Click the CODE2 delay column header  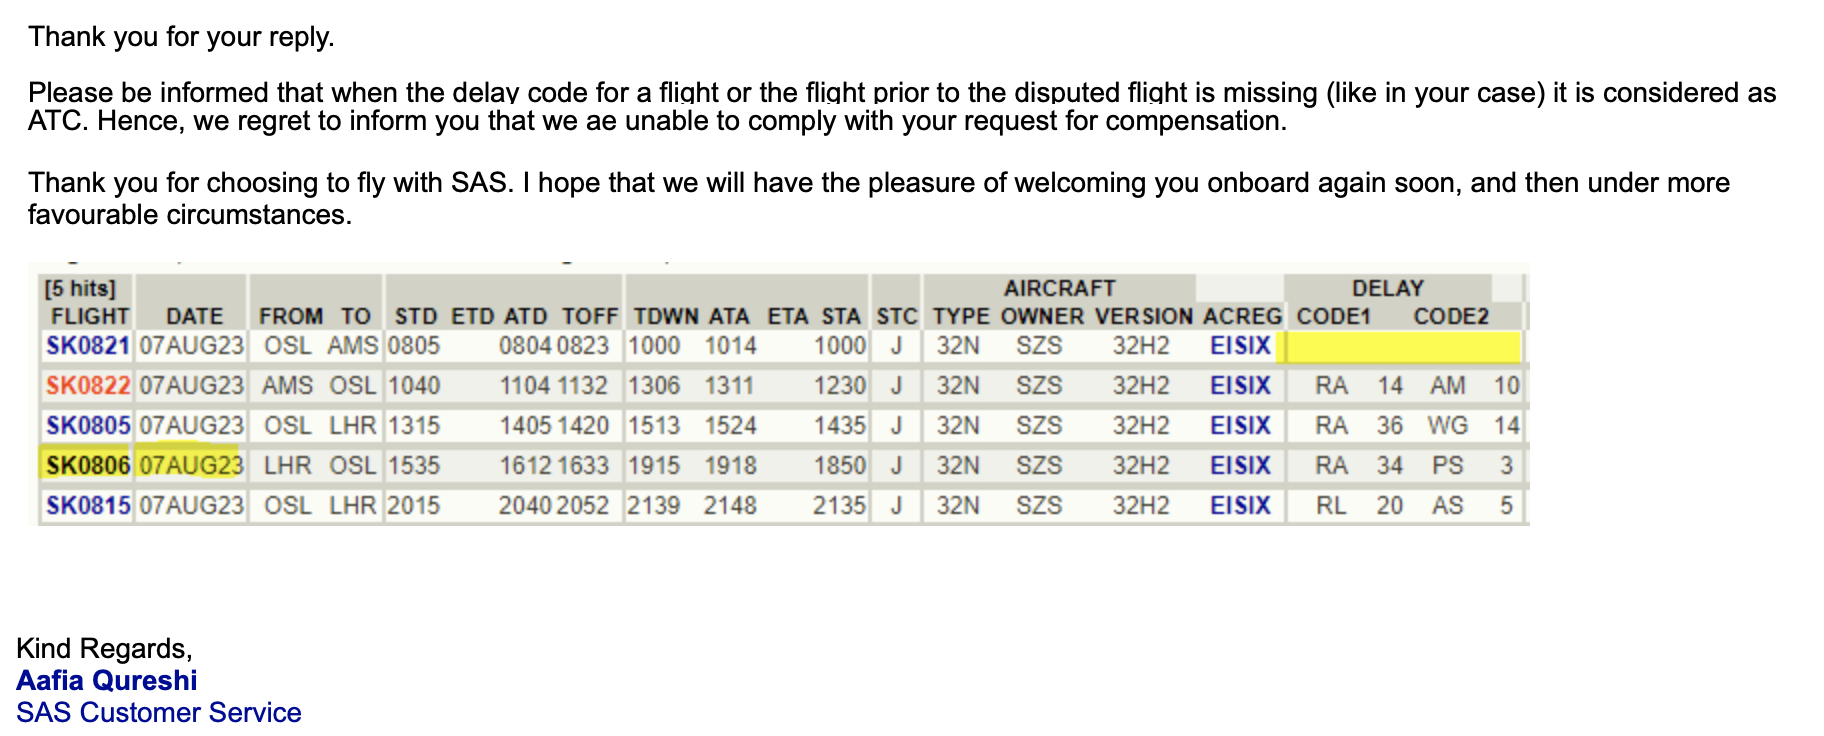1451,317
